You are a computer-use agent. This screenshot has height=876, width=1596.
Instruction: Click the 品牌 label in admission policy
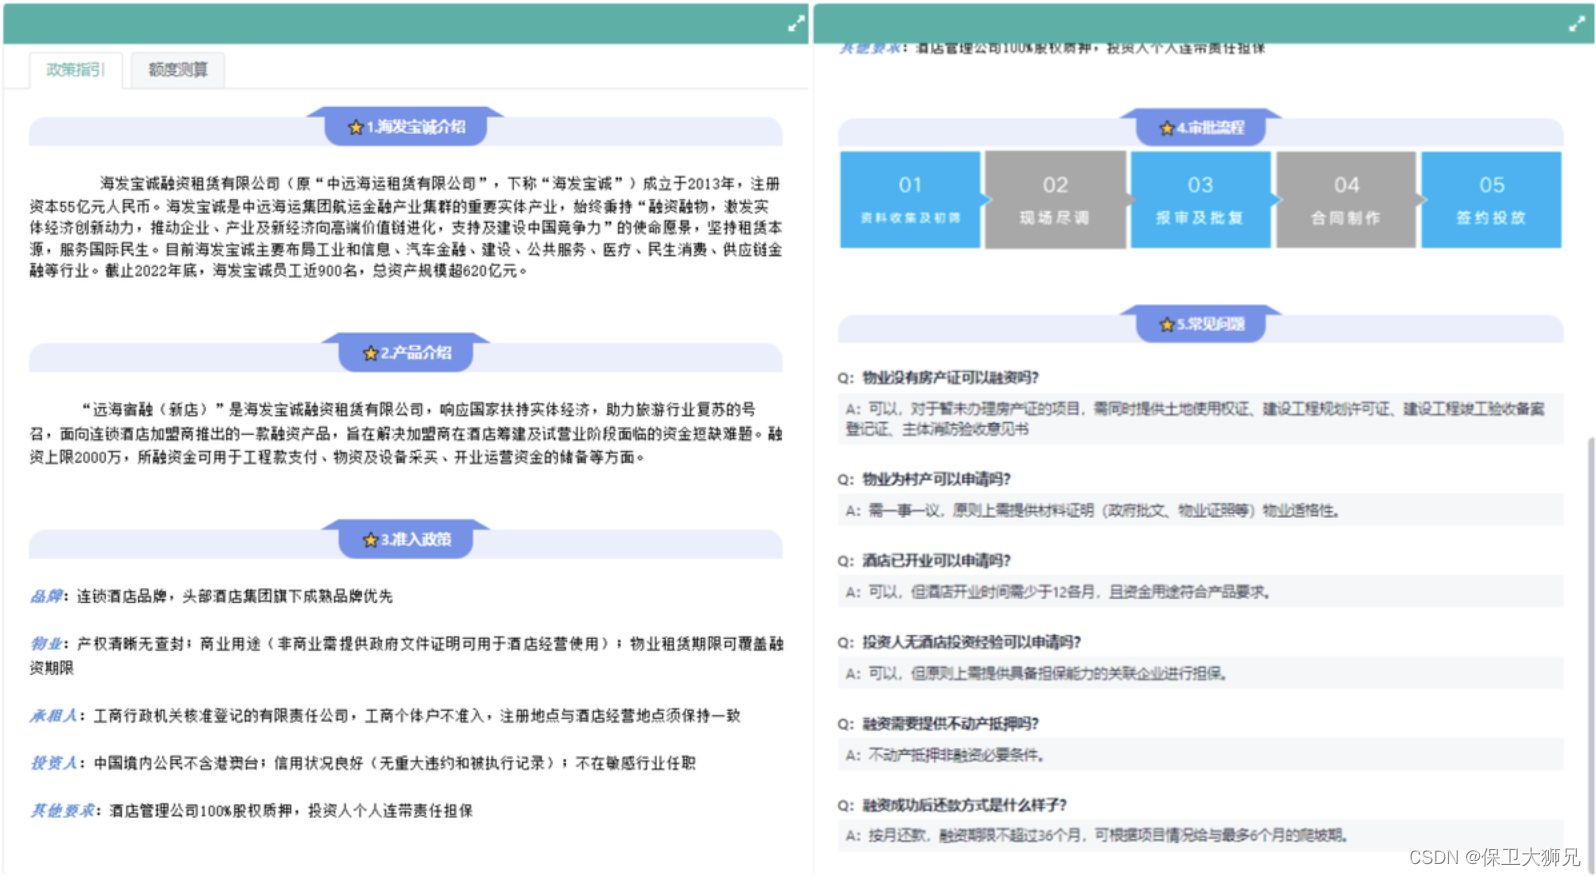click(x=46, y=596)
